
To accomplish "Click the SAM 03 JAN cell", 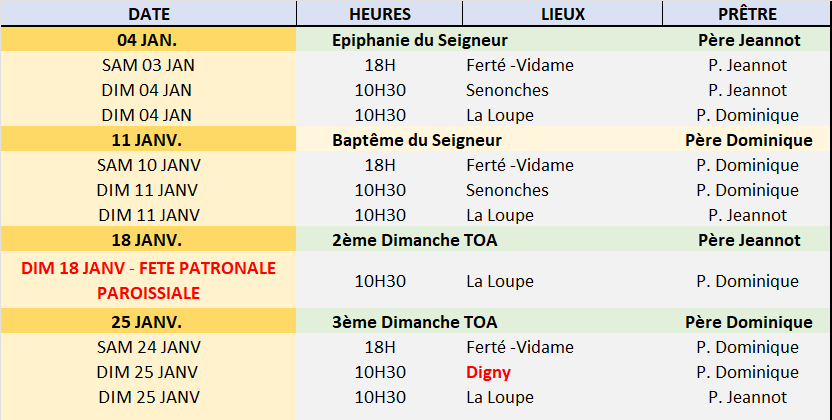I will tap(148, 65).
